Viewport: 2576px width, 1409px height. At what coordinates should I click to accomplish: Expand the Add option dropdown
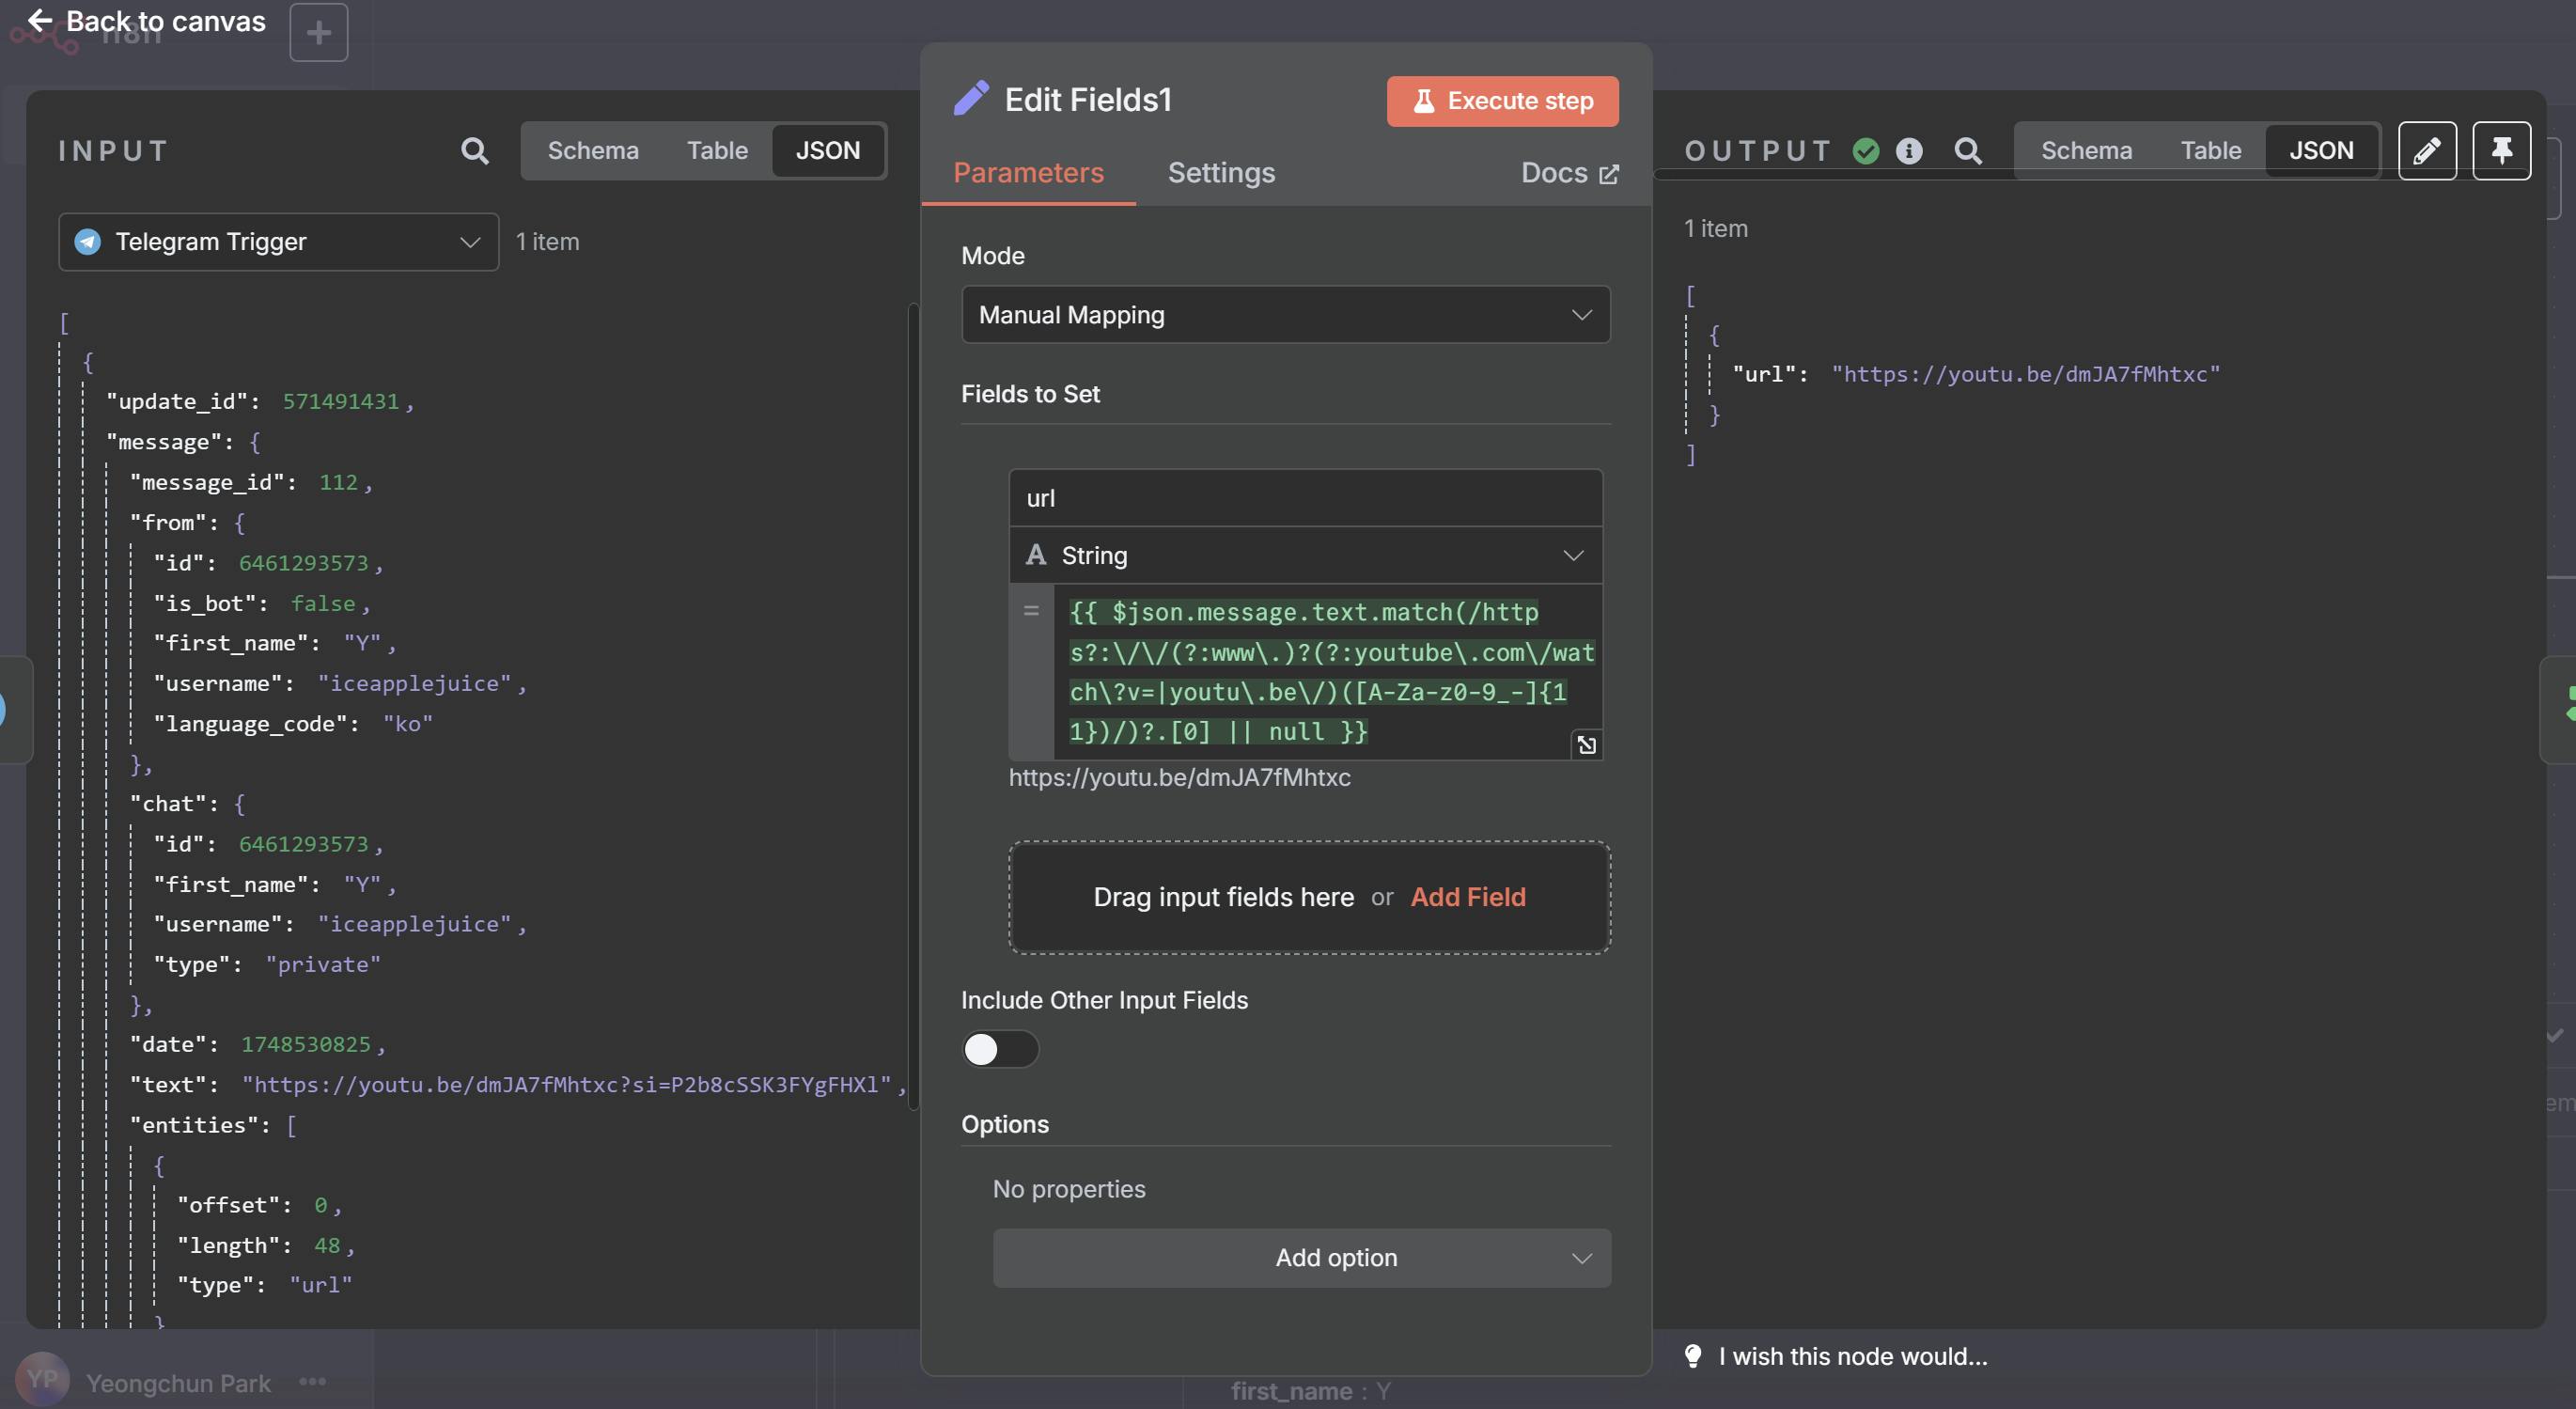pos(1301,1257)
